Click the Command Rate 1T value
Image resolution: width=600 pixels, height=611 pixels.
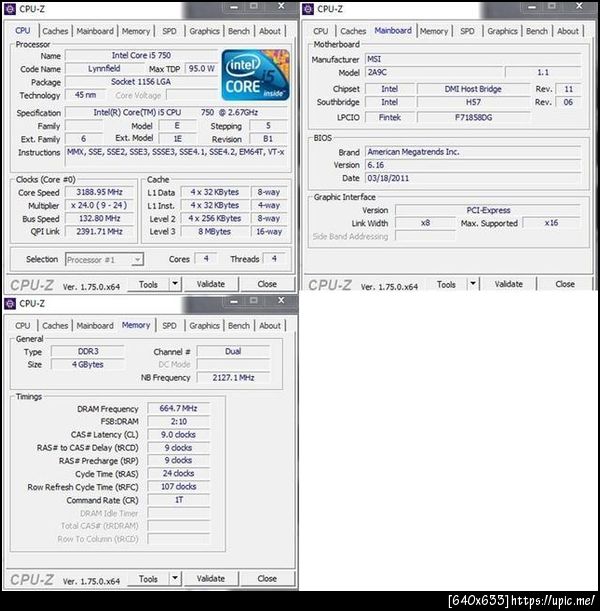(x=178, y=500)
